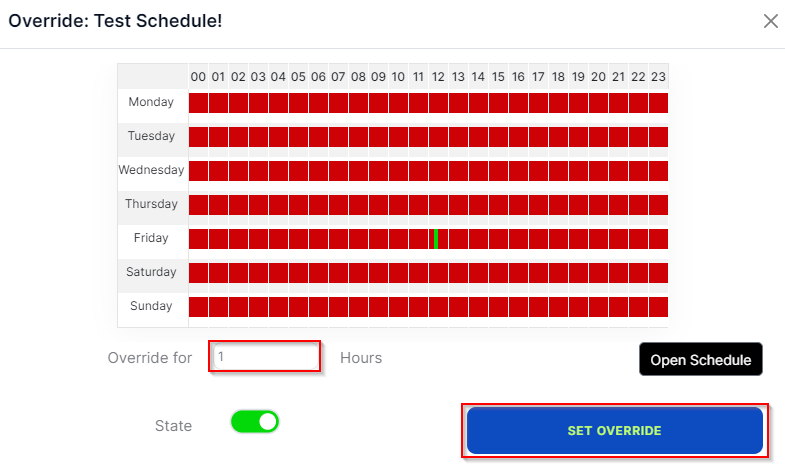Image resolution: width=785 pixels, height=464 pixels.
Task: Click the 23 hour column header
Action: 658,77
